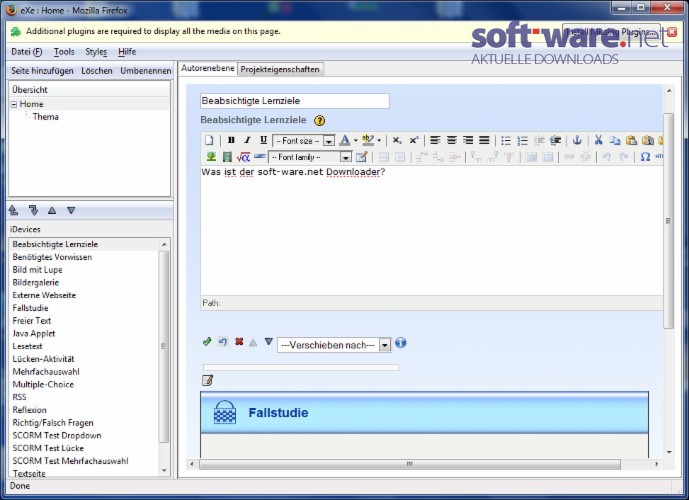The image size is (689, 500).
Task: Open the Hilfe menu
Action: (127, 52)
